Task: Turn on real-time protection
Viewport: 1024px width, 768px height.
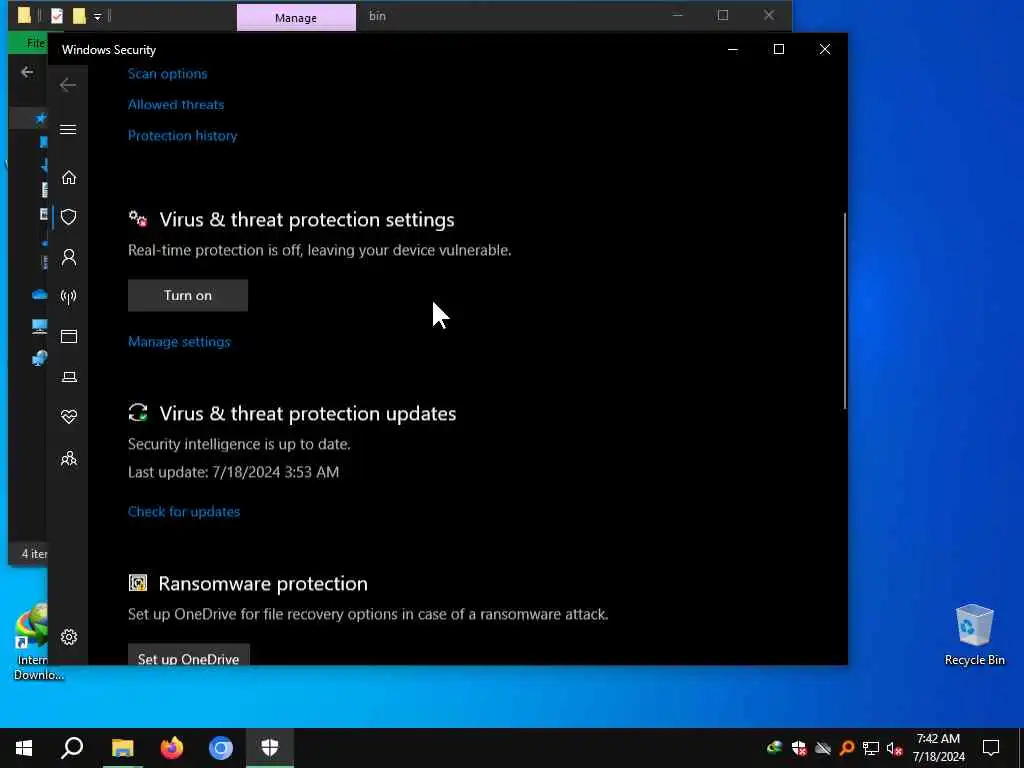Action: click(x=187, y=295)
